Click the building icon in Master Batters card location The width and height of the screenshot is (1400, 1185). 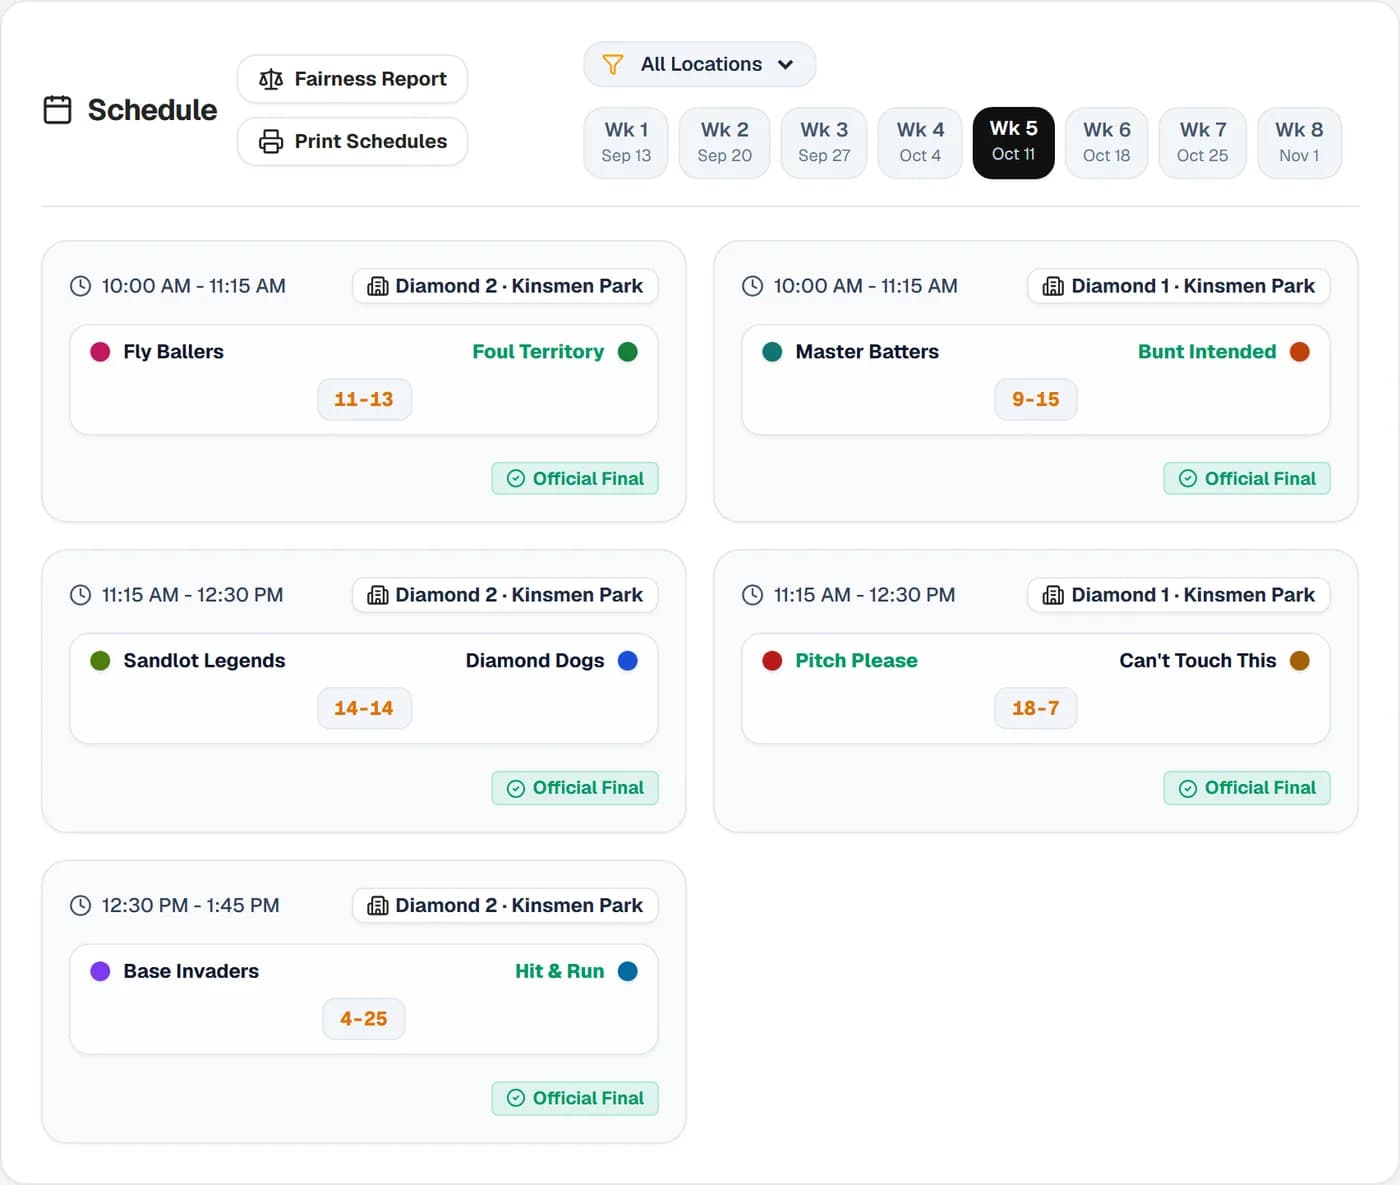pos(1053,286)
